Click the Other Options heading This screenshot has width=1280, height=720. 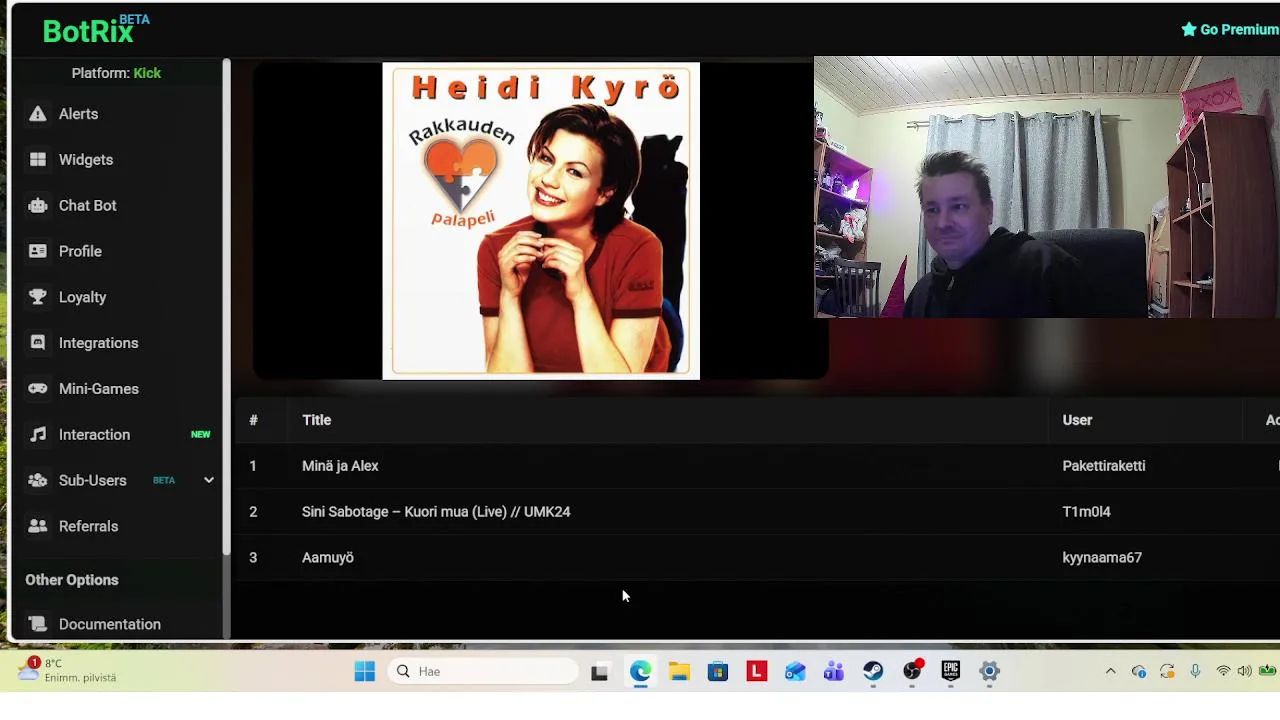pos(72,580)
